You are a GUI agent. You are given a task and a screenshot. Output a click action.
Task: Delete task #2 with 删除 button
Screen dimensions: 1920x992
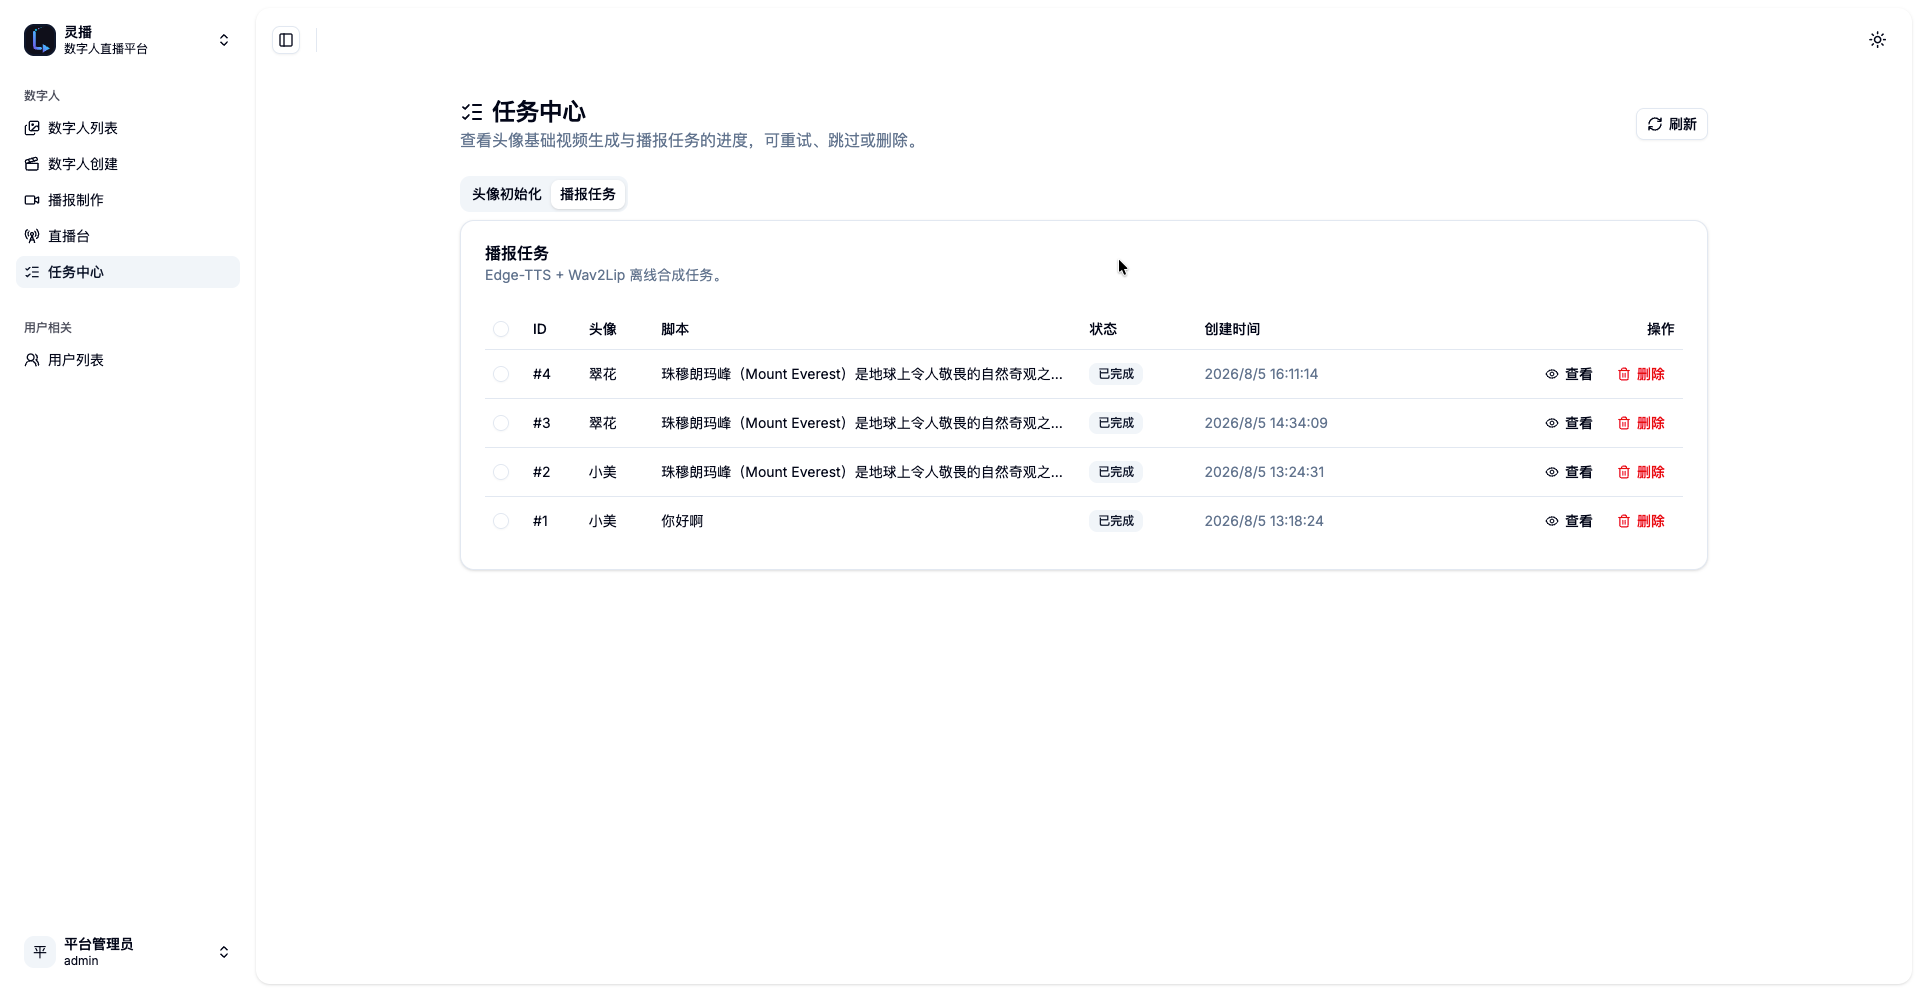click(1641, 472)
